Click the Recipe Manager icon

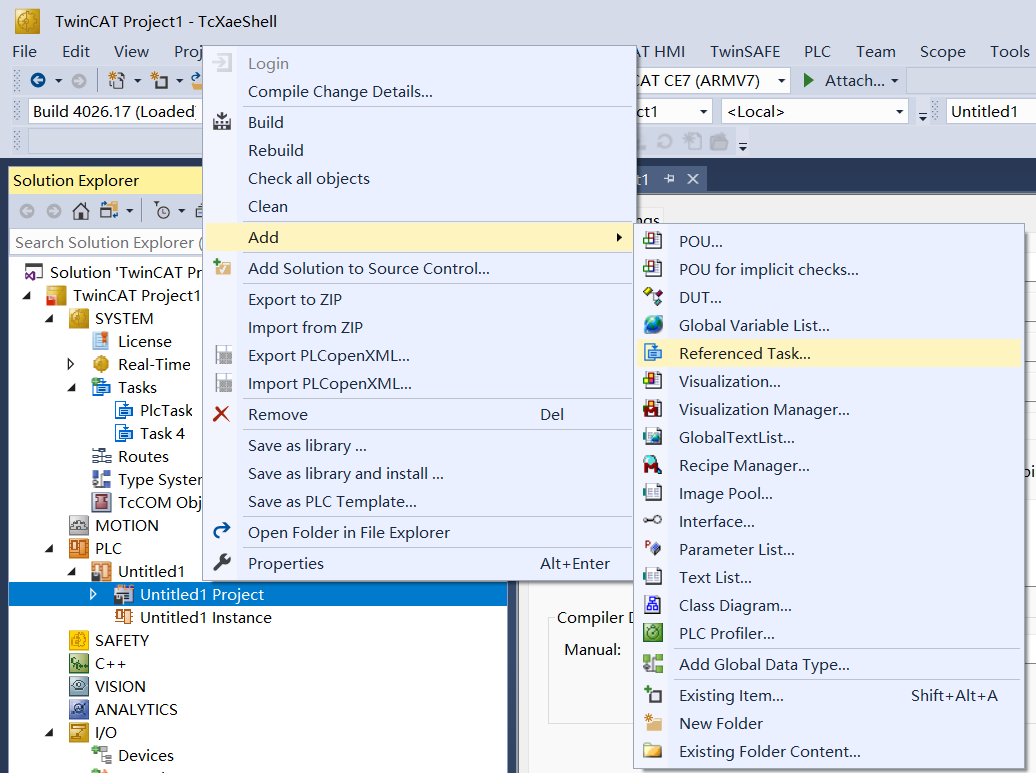(653, 465)
